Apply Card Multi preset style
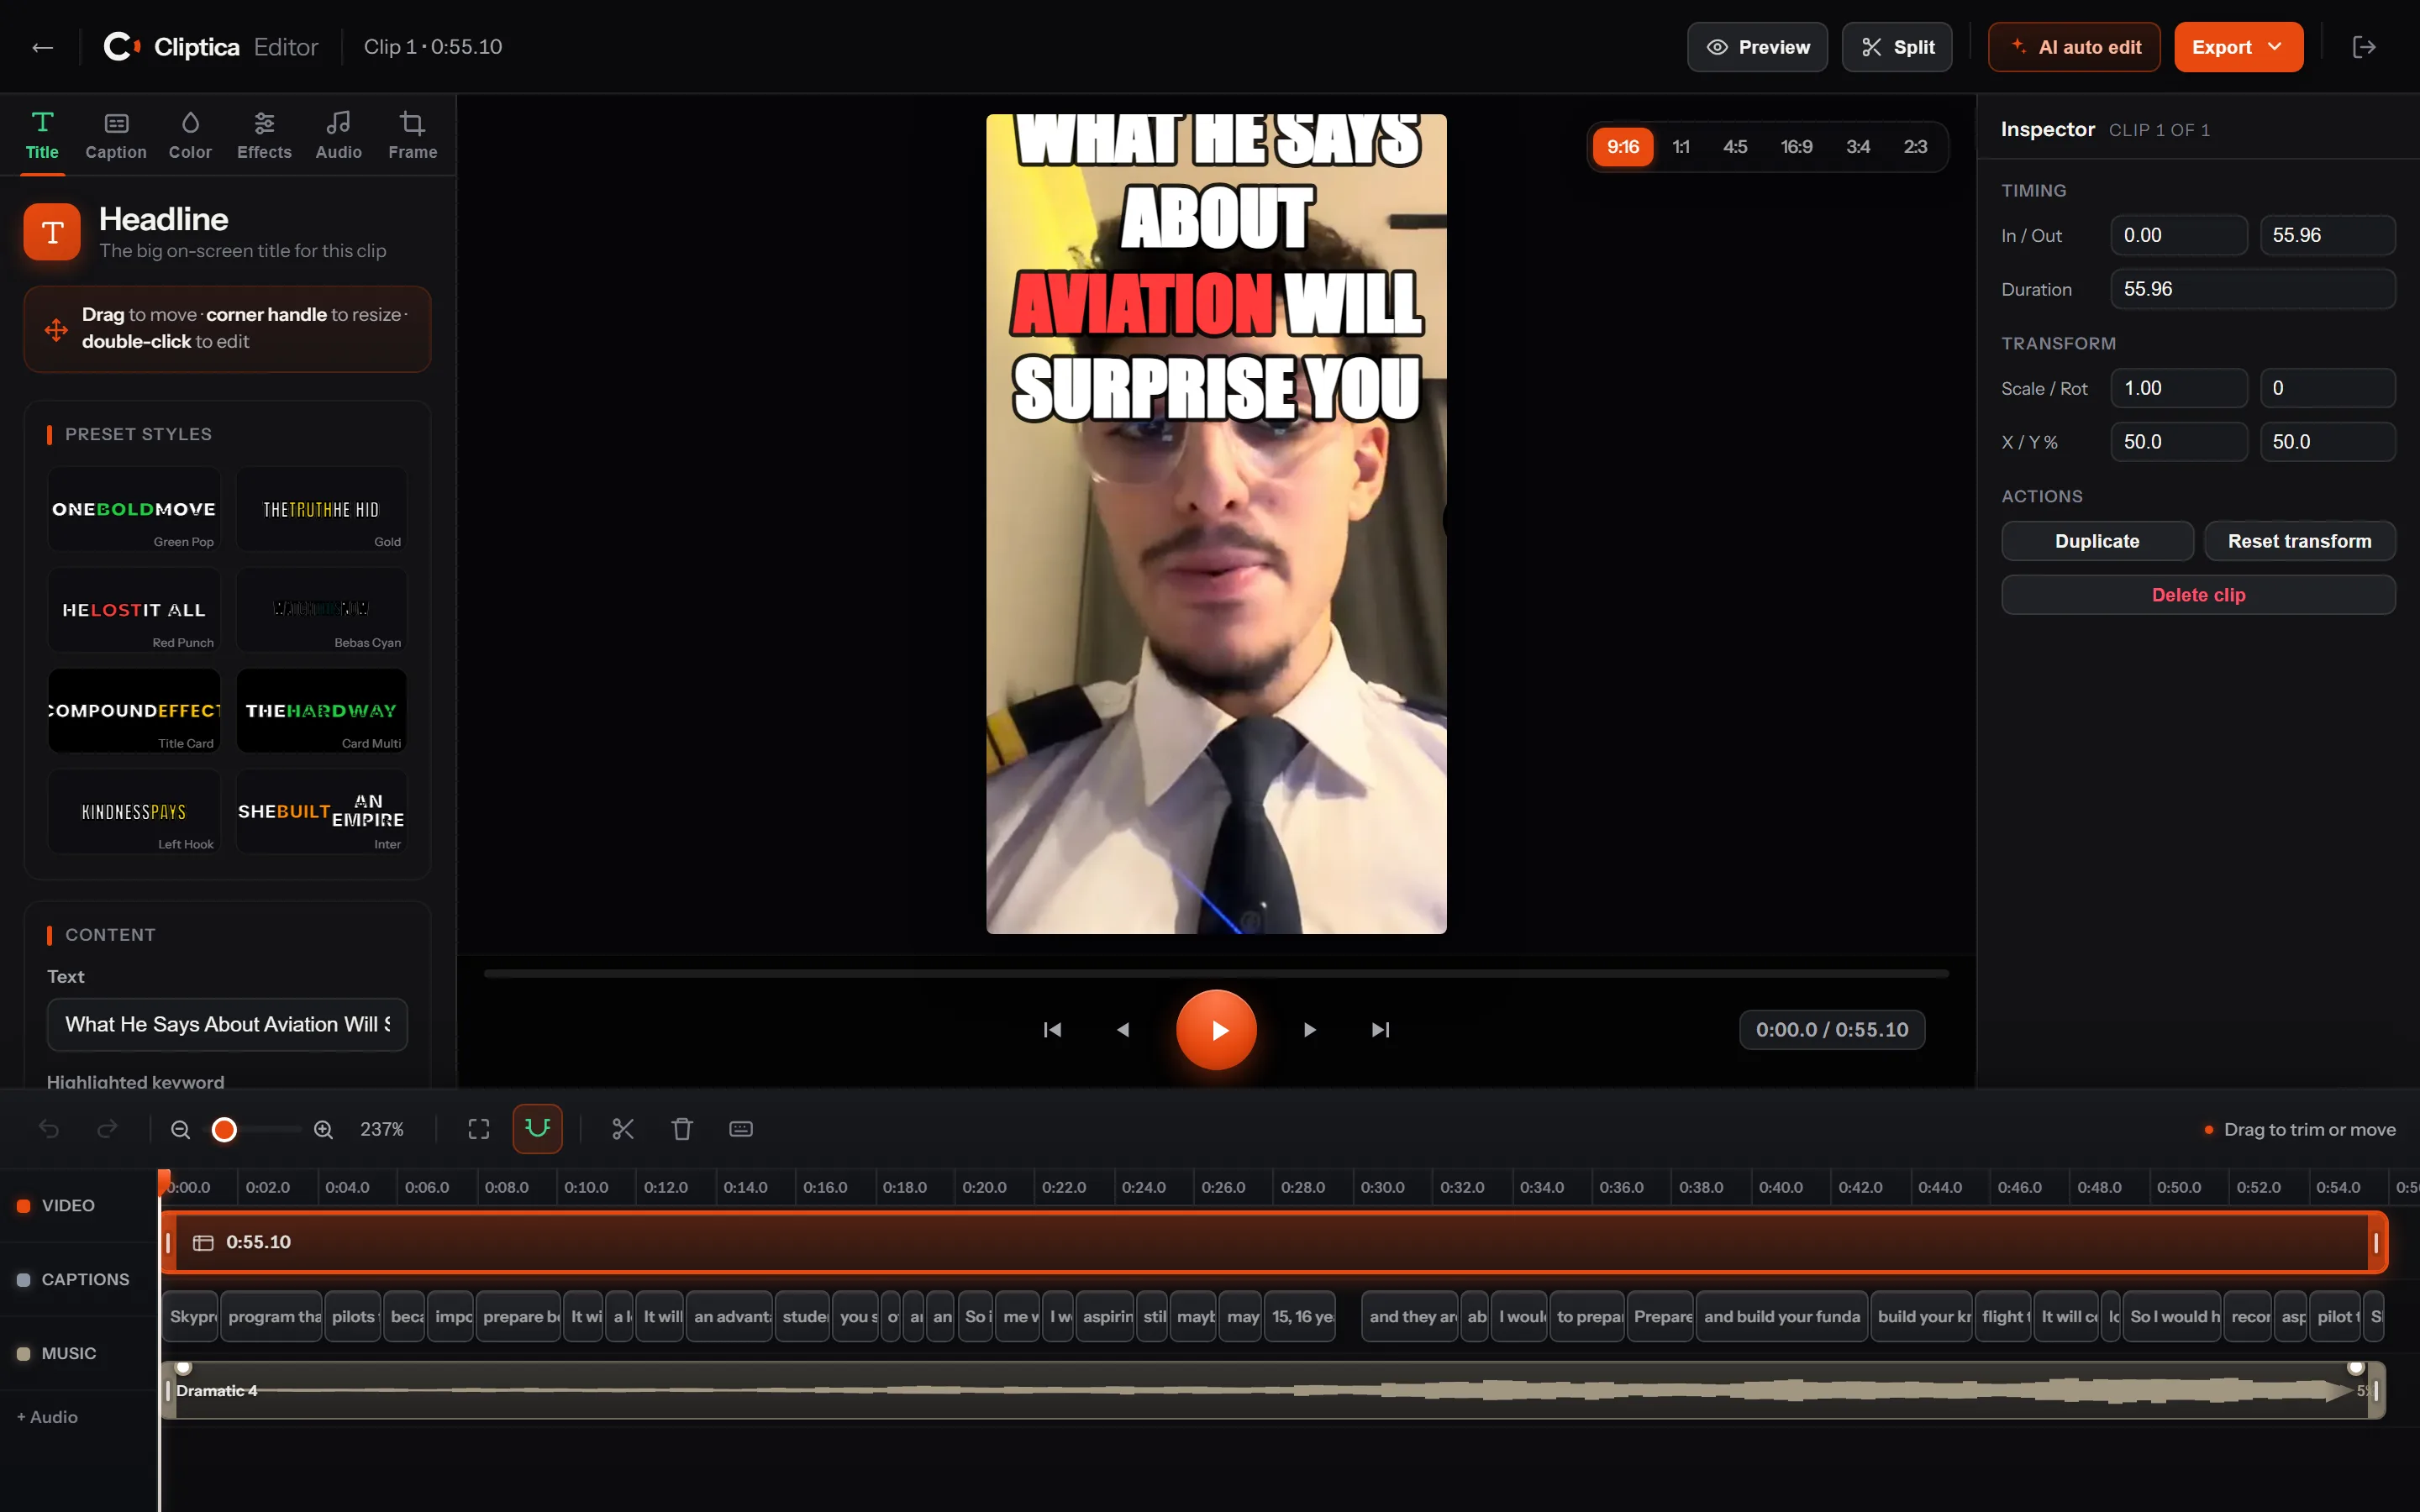This screenshot has width=2420, height=1512. 321,711
